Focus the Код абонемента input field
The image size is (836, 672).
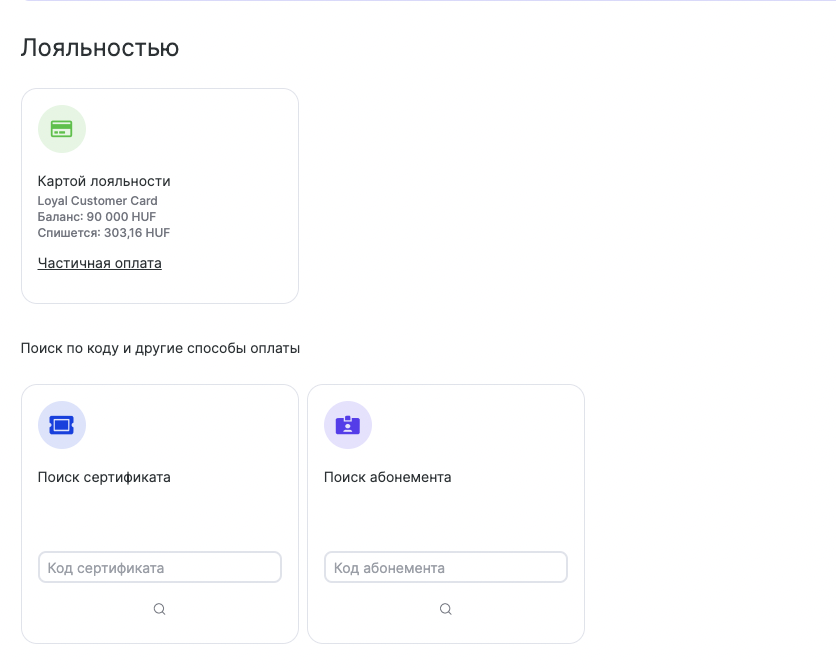point(446,567)
